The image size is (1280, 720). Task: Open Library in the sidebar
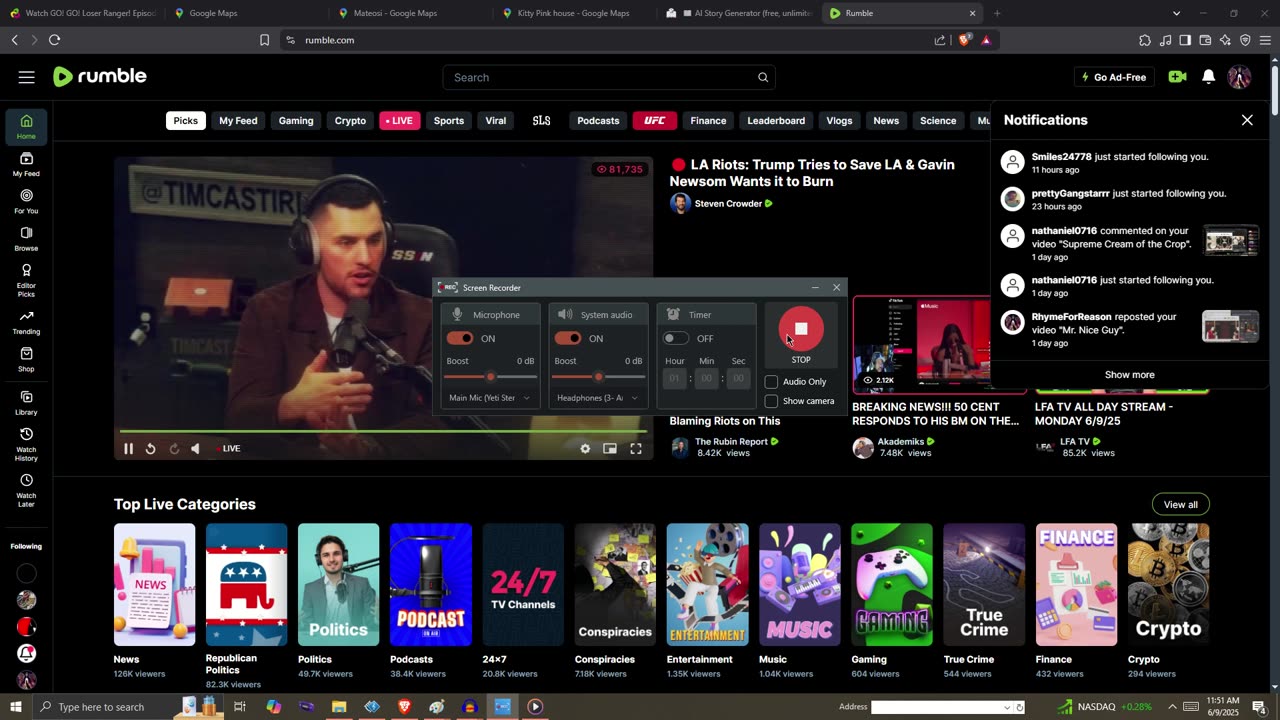[26, 403]
